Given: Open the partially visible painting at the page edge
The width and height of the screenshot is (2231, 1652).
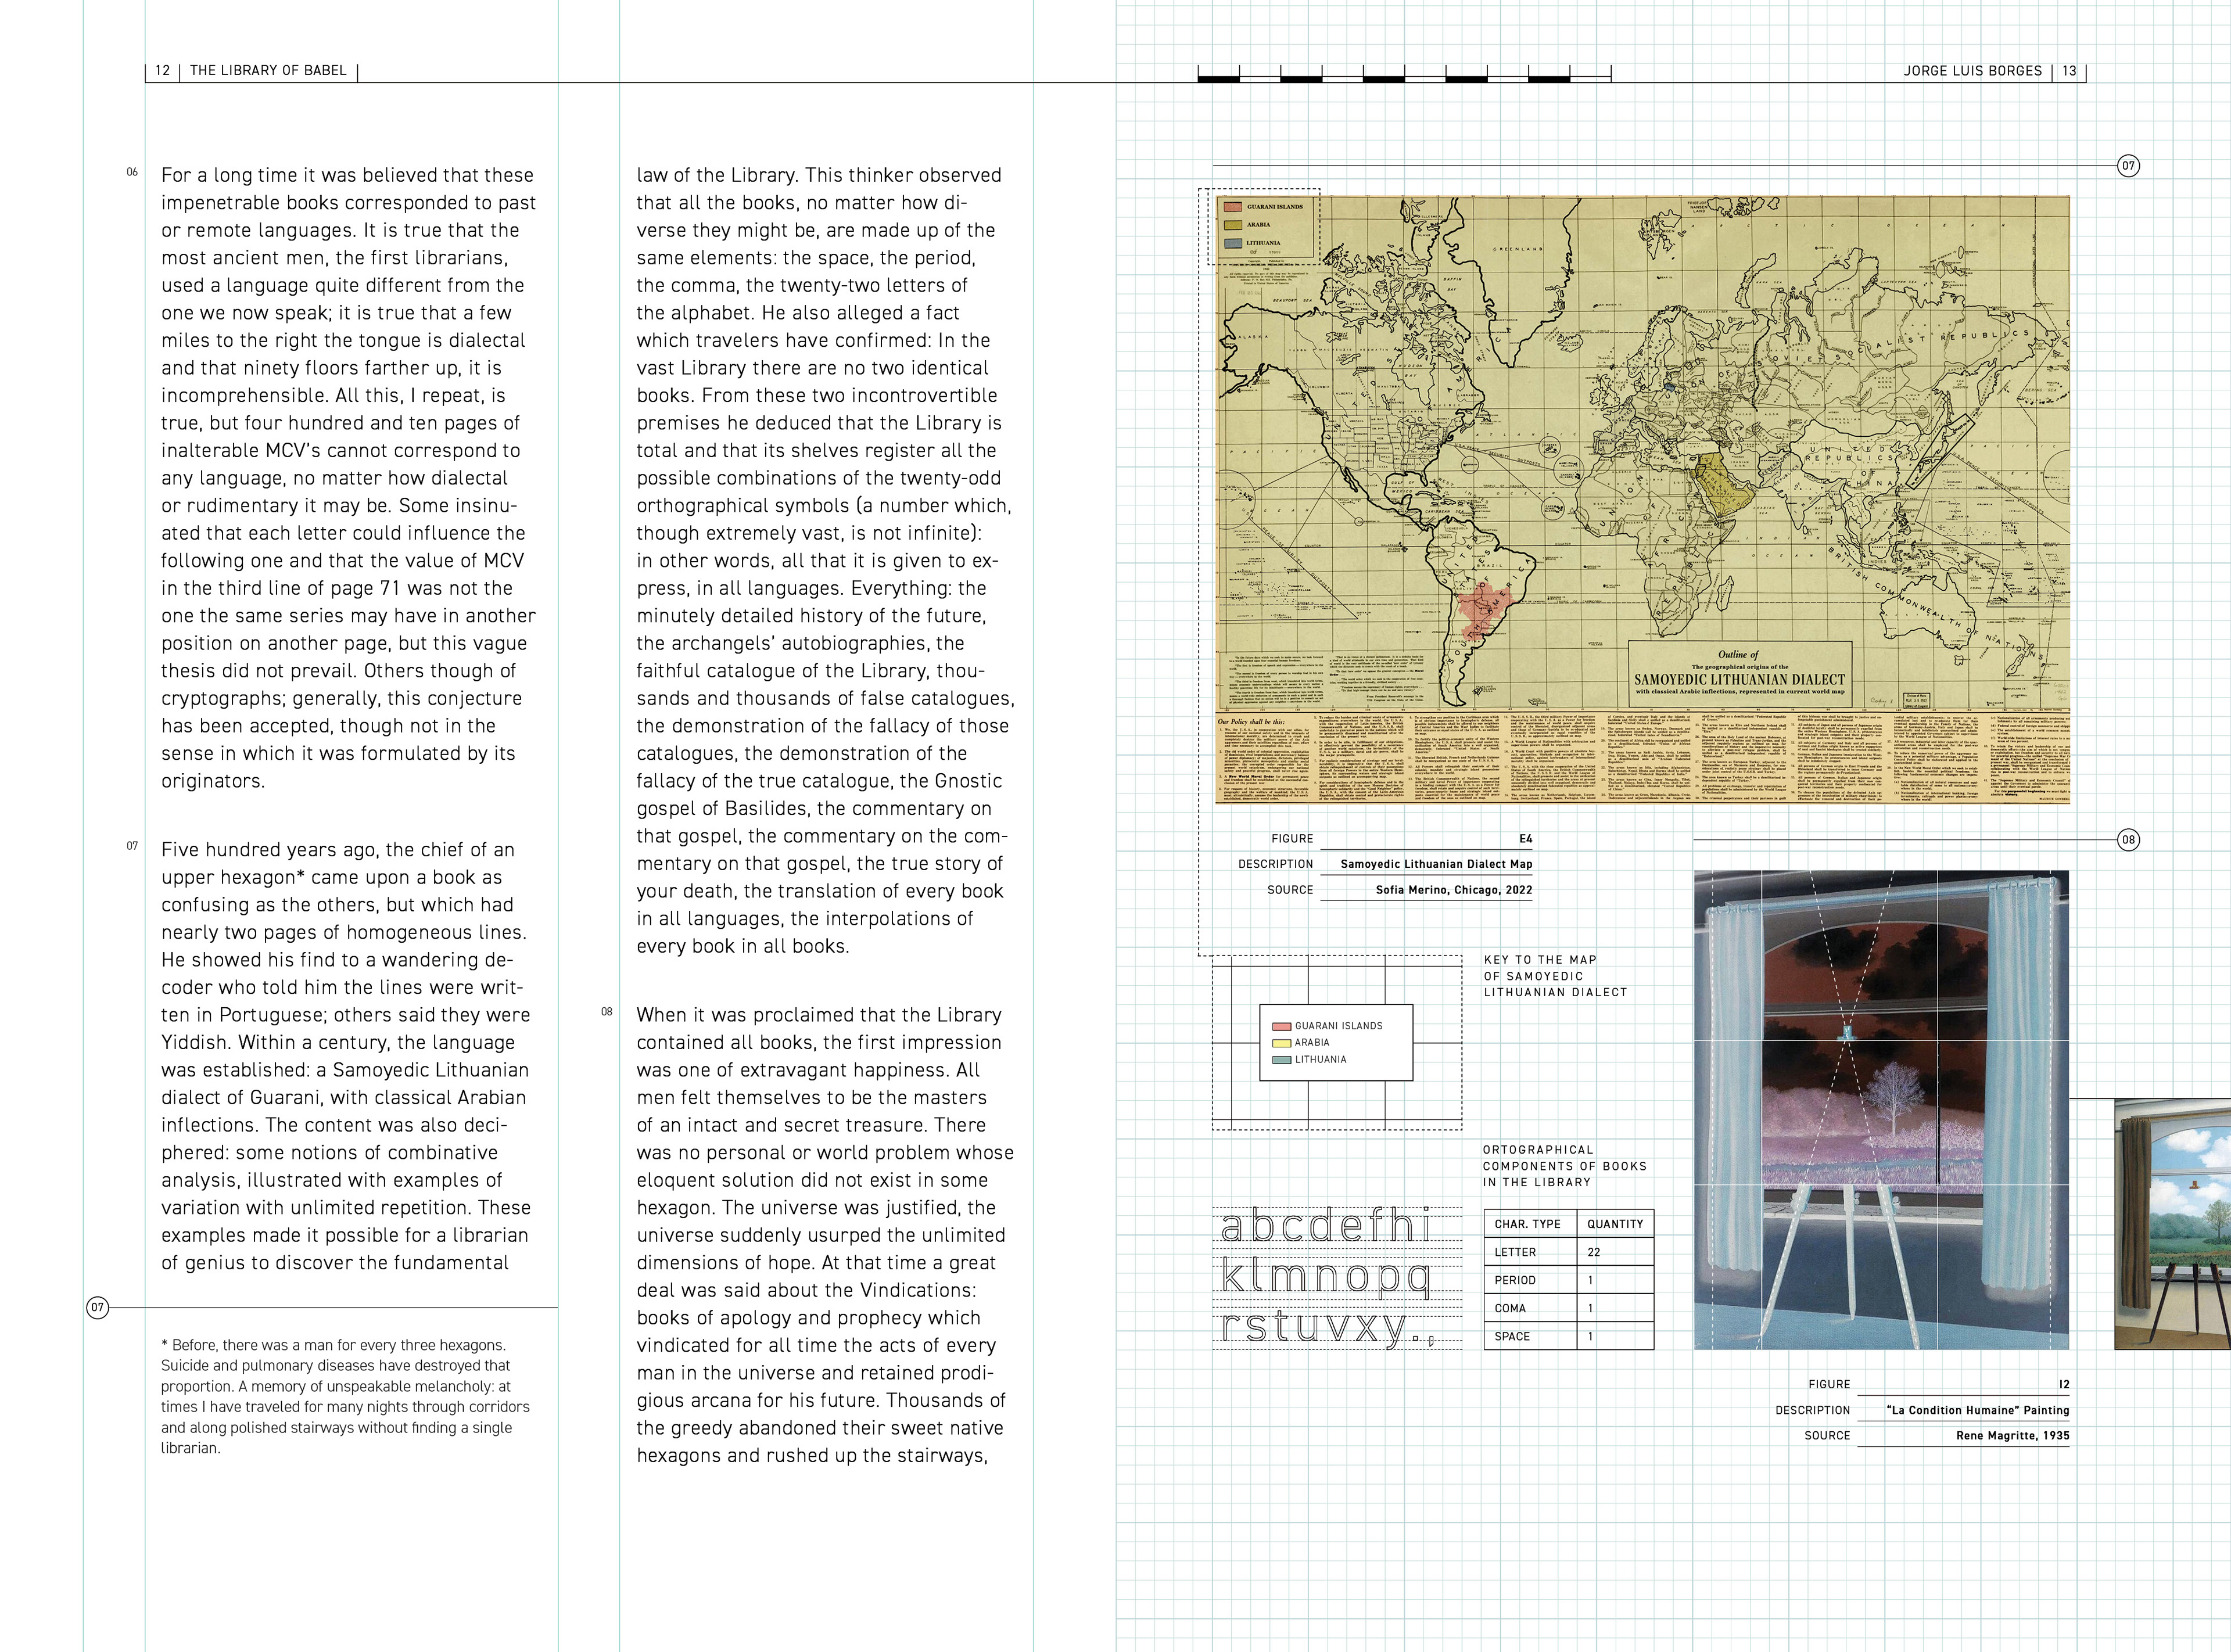Looking at the screenshot, I should (2172, 1224).
